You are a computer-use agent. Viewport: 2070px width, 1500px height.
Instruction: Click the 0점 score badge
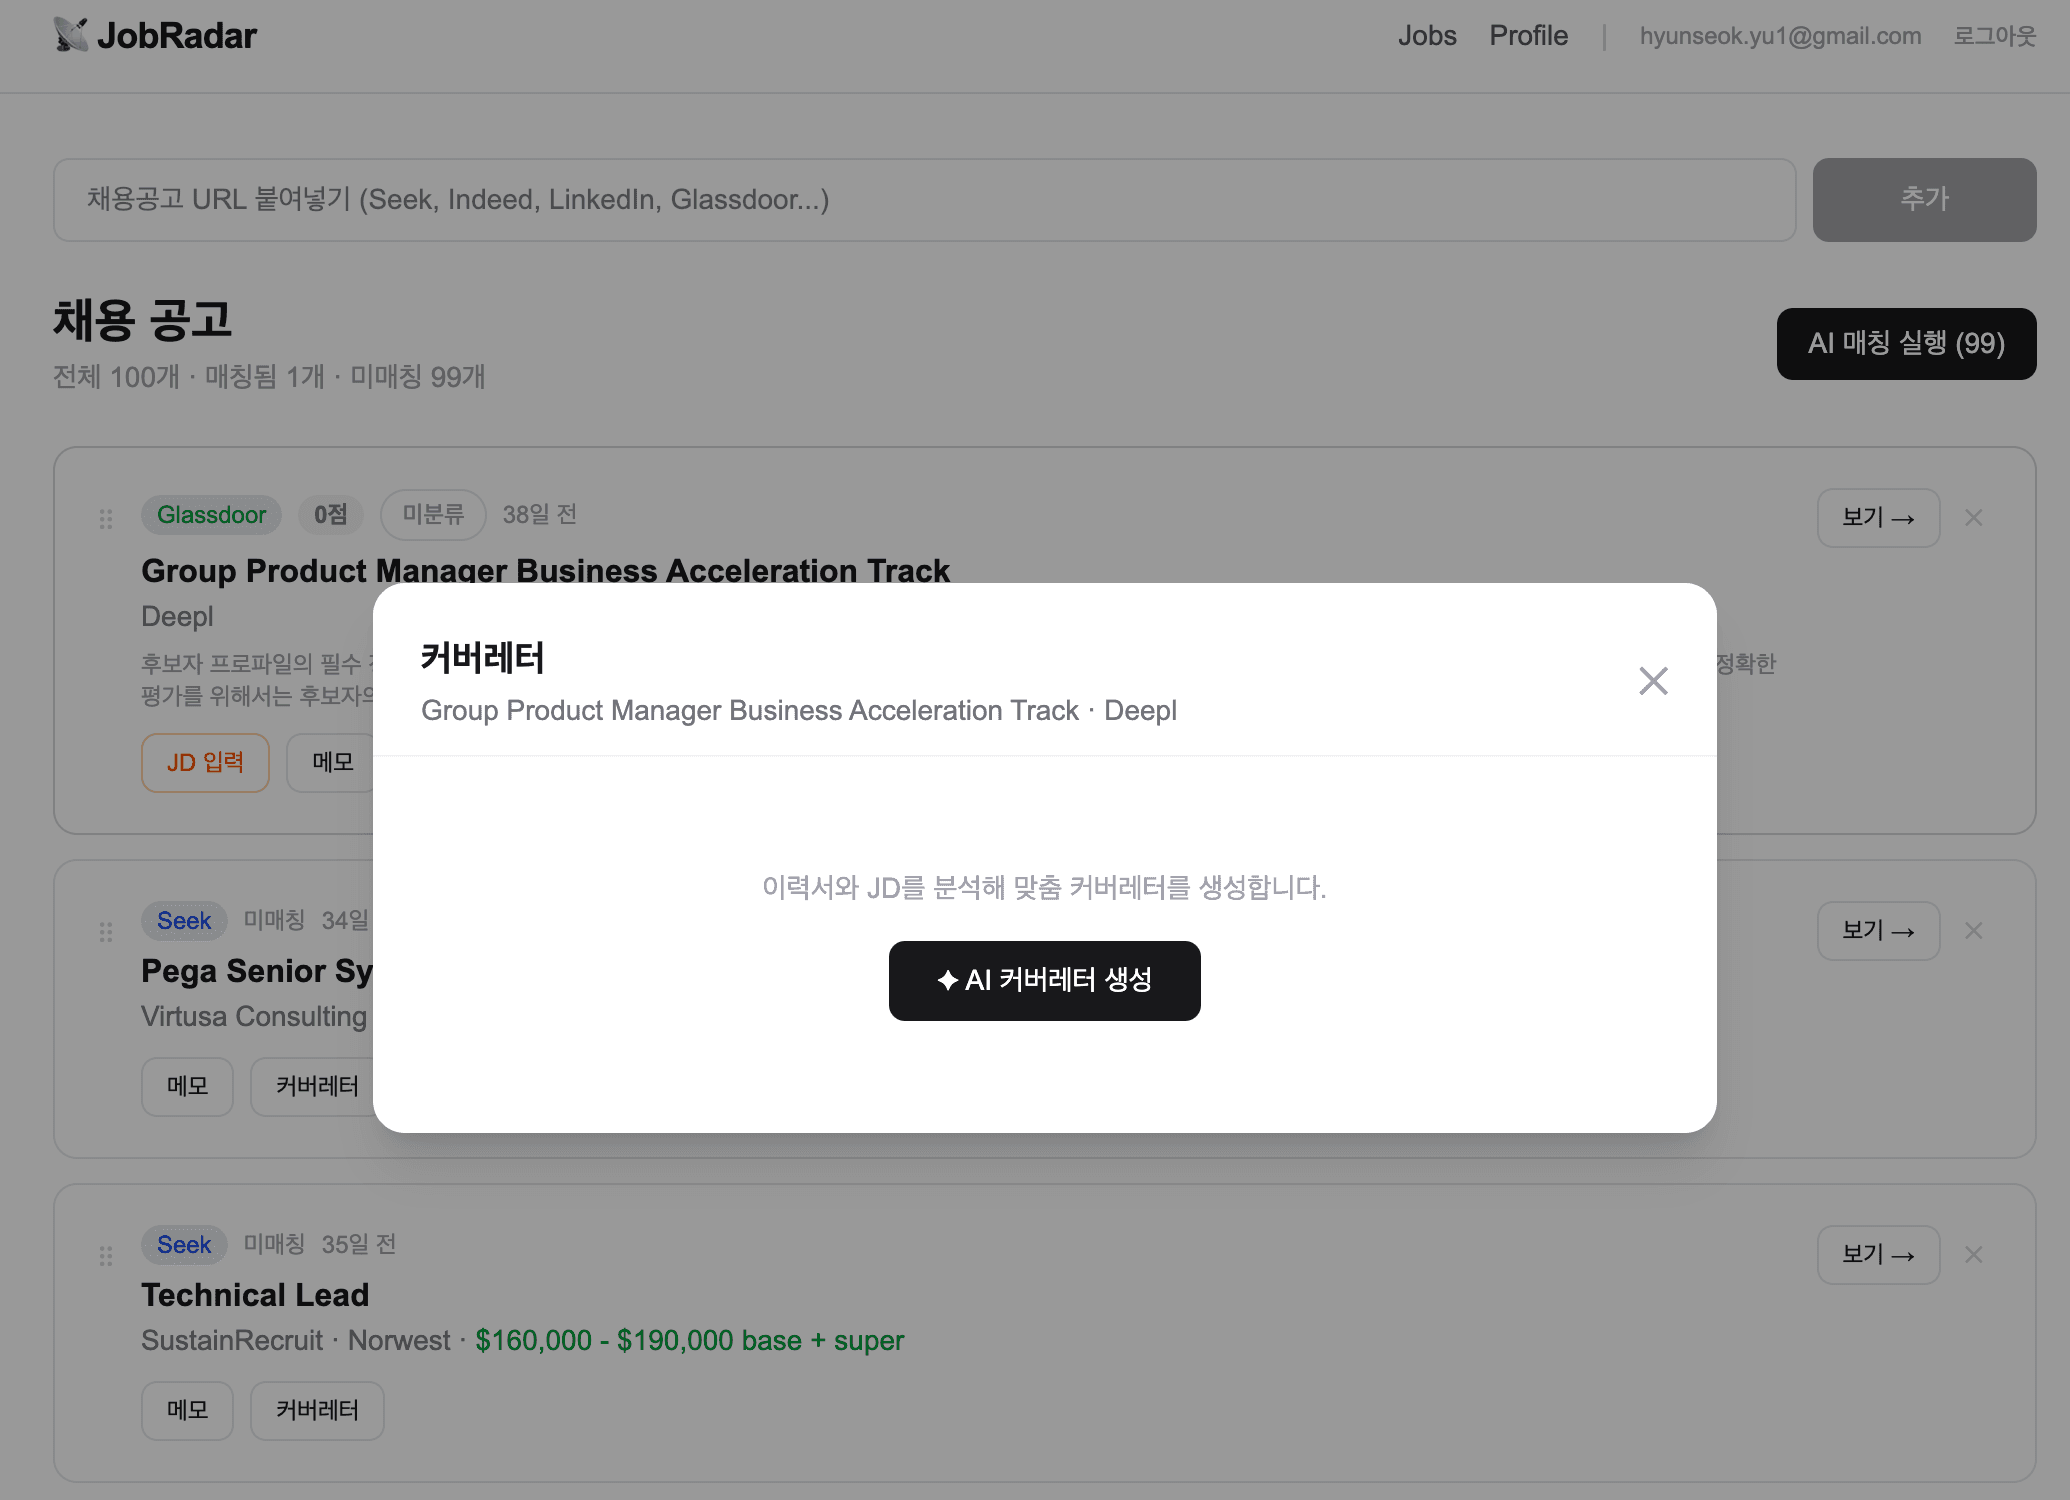pyautogui.click(x=330, y=514)
